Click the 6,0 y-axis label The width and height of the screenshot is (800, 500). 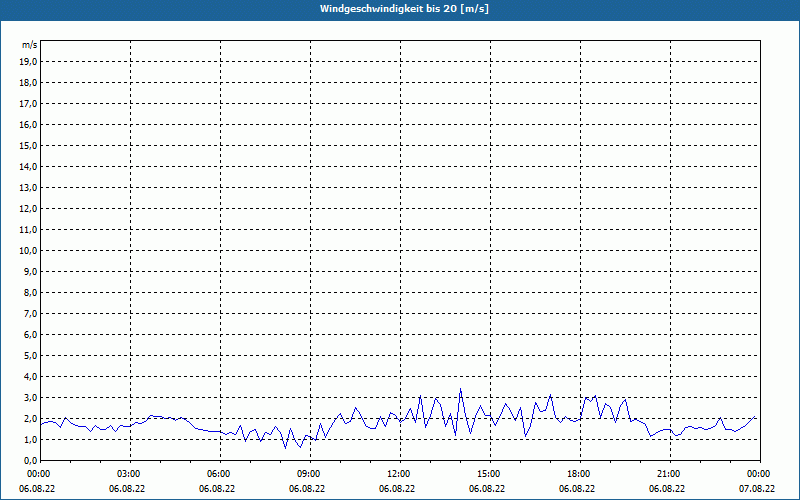tap(31, 335)
